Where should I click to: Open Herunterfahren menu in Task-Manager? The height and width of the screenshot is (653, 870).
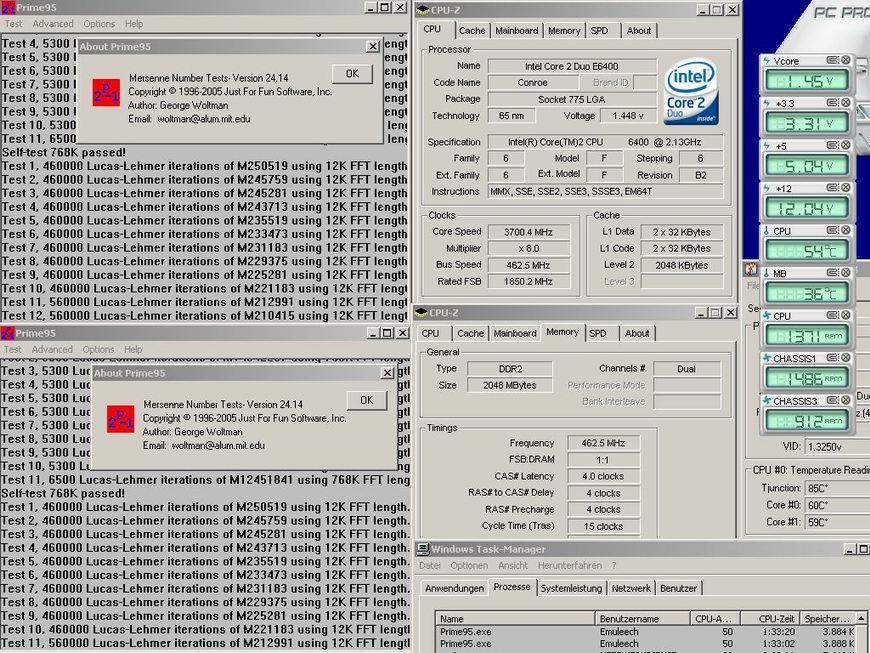570,565
